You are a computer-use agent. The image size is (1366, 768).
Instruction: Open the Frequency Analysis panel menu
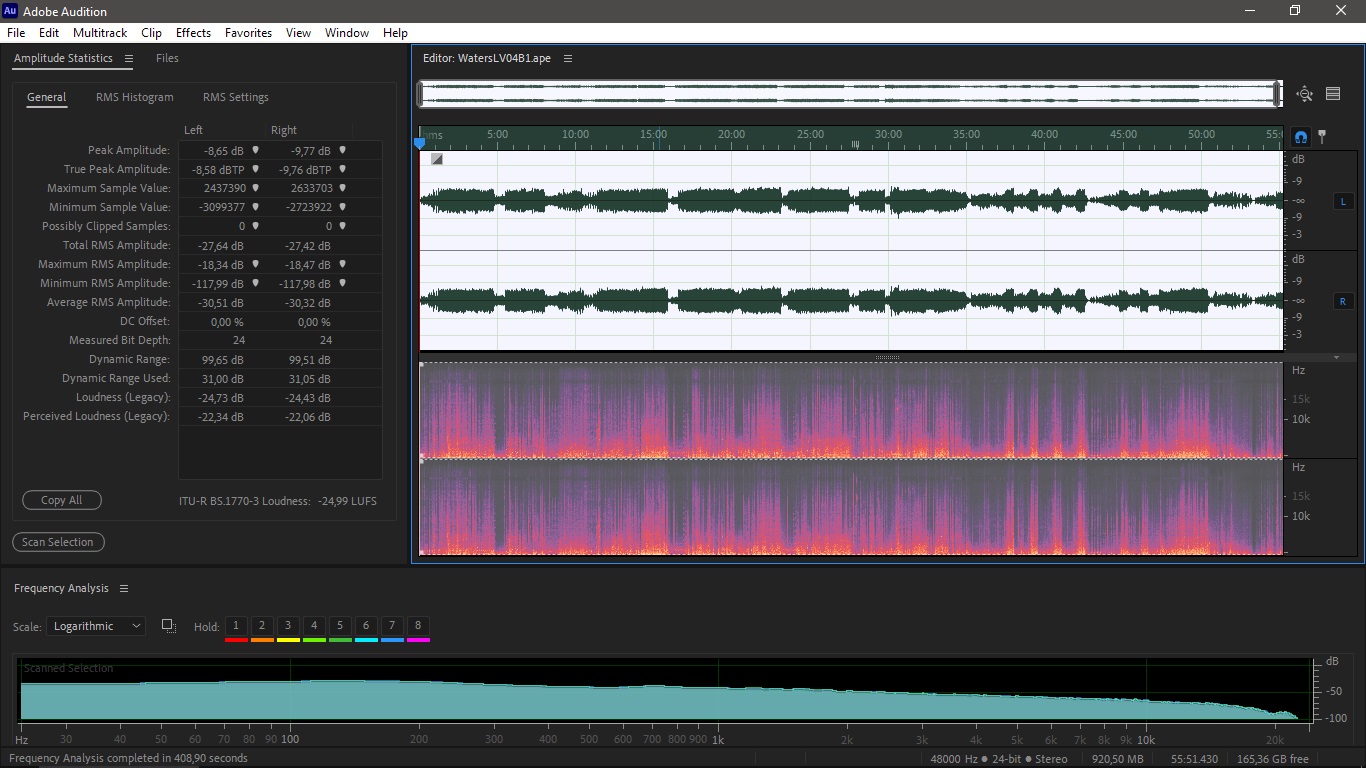click(124, 589)
